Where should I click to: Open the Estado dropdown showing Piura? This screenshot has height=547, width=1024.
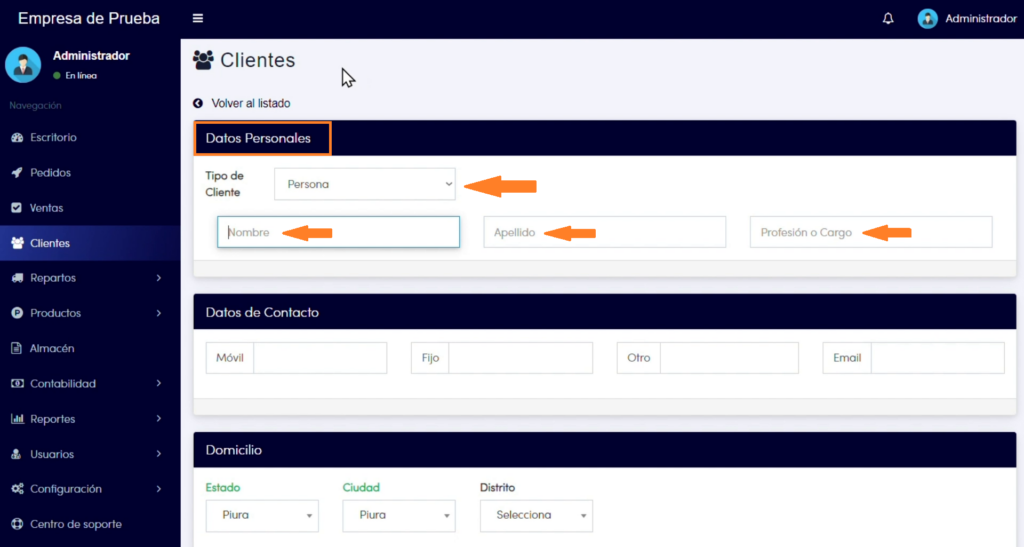tap(262, 516)
